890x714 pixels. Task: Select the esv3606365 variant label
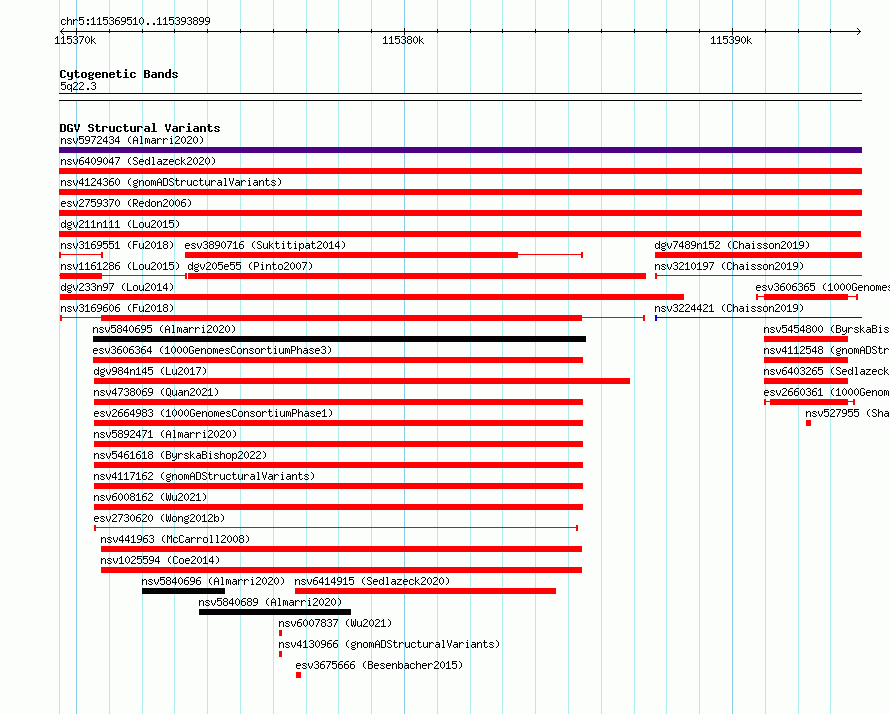(x=822, y=287)
